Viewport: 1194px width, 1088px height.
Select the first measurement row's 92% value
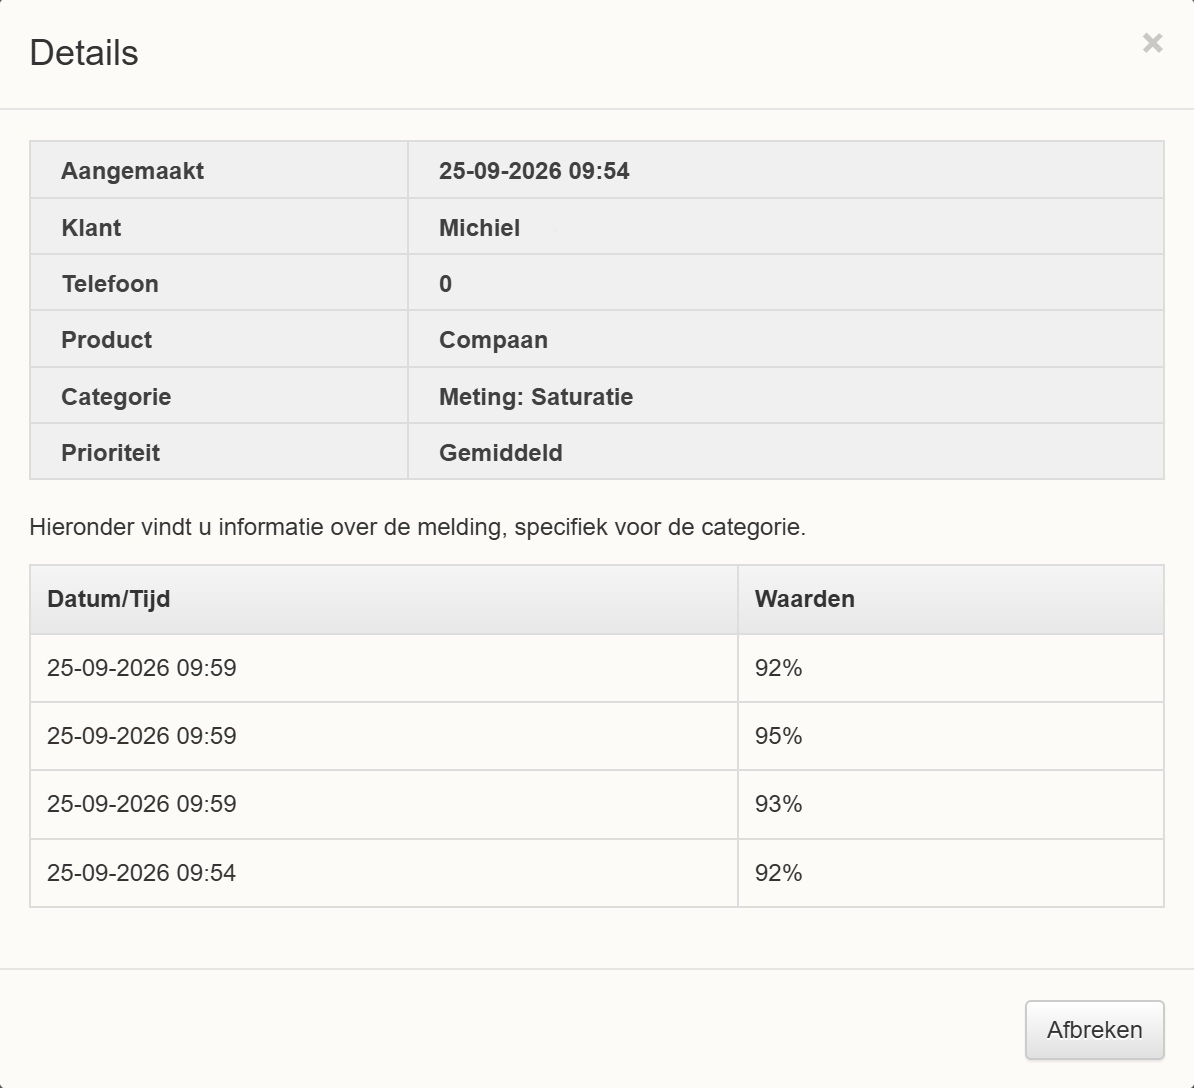pyautogui.click(x=778, y=668)
